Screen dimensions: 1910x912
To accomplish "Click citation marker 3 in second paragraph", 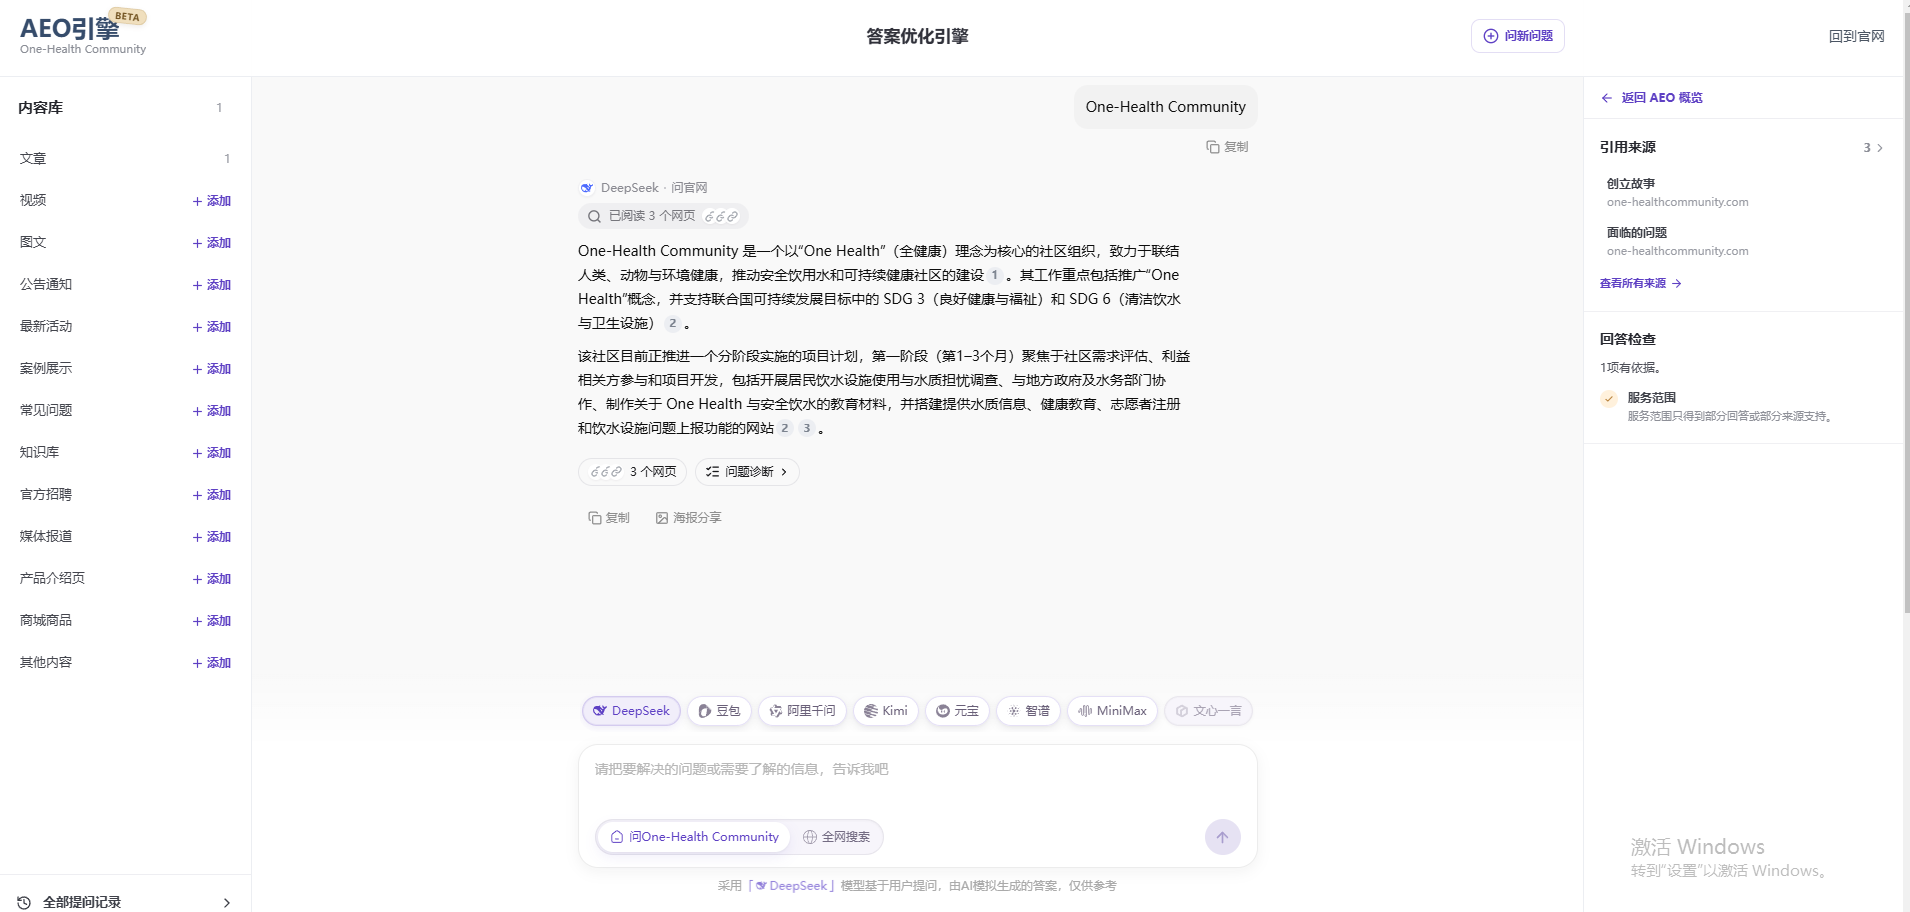I will coord(807,428).
